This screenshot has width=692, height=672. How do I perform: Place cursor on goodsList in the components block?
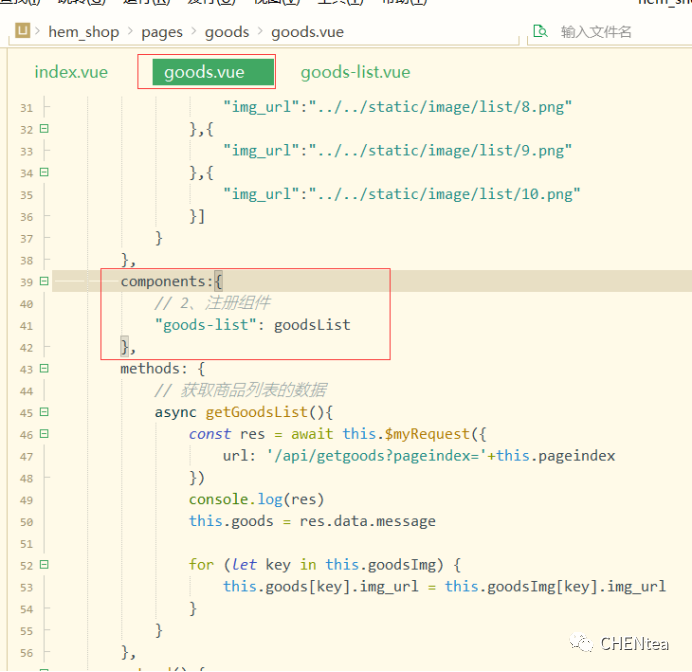pos(312,325)
